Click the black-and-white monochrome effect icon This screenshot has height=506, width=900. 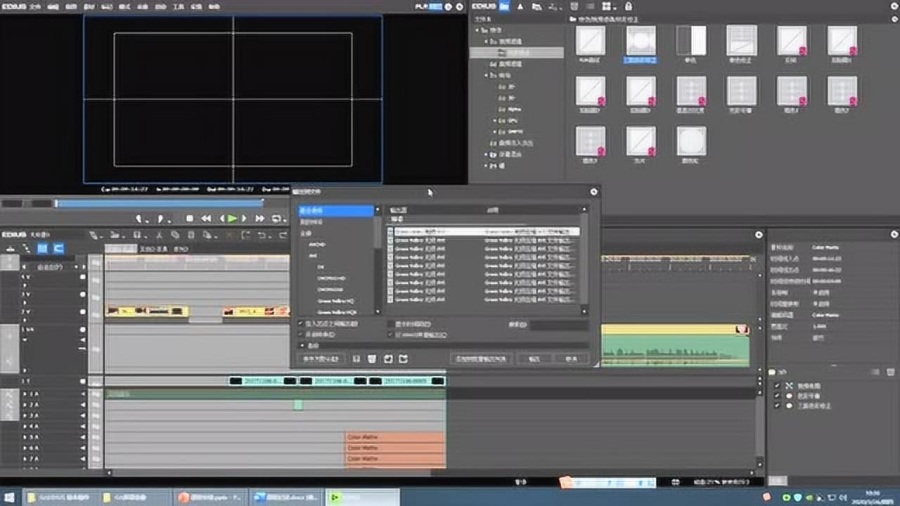[691, 42]
